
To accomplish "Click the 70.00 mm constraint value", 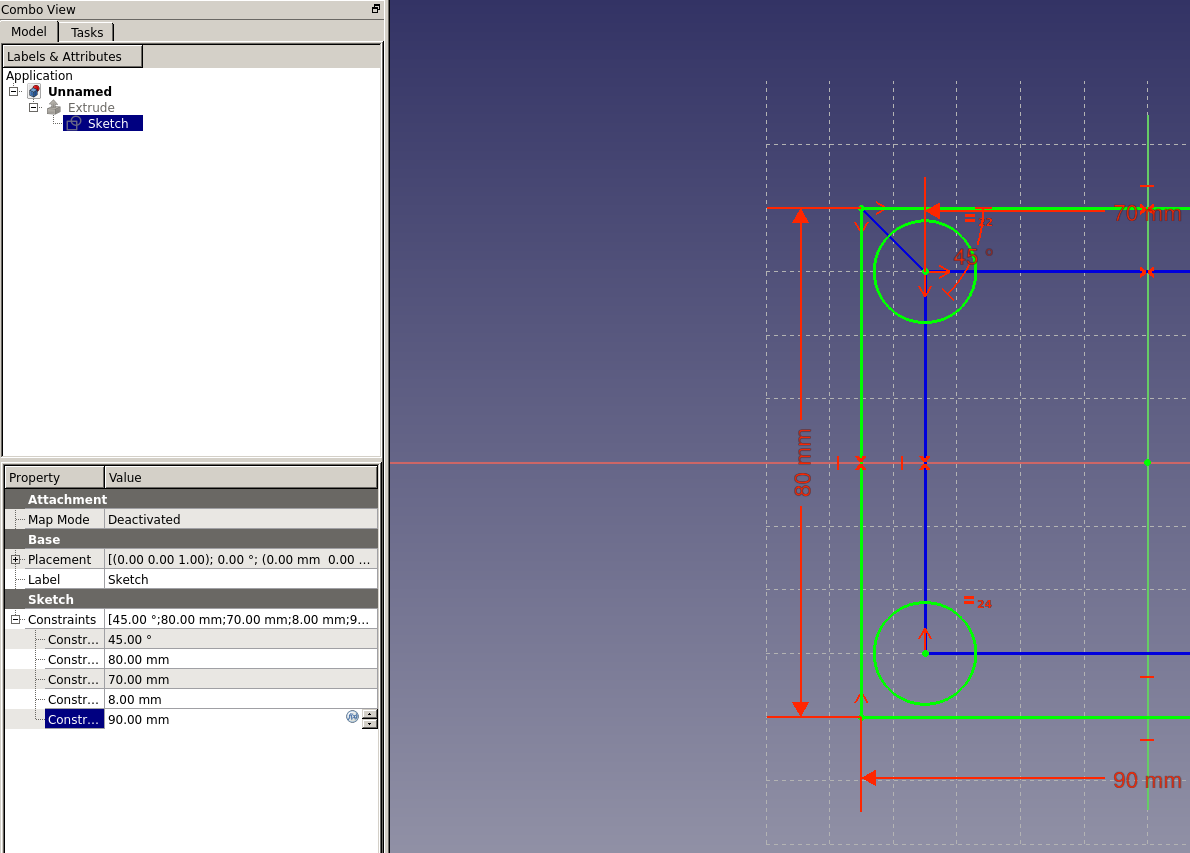I will 241,679.
